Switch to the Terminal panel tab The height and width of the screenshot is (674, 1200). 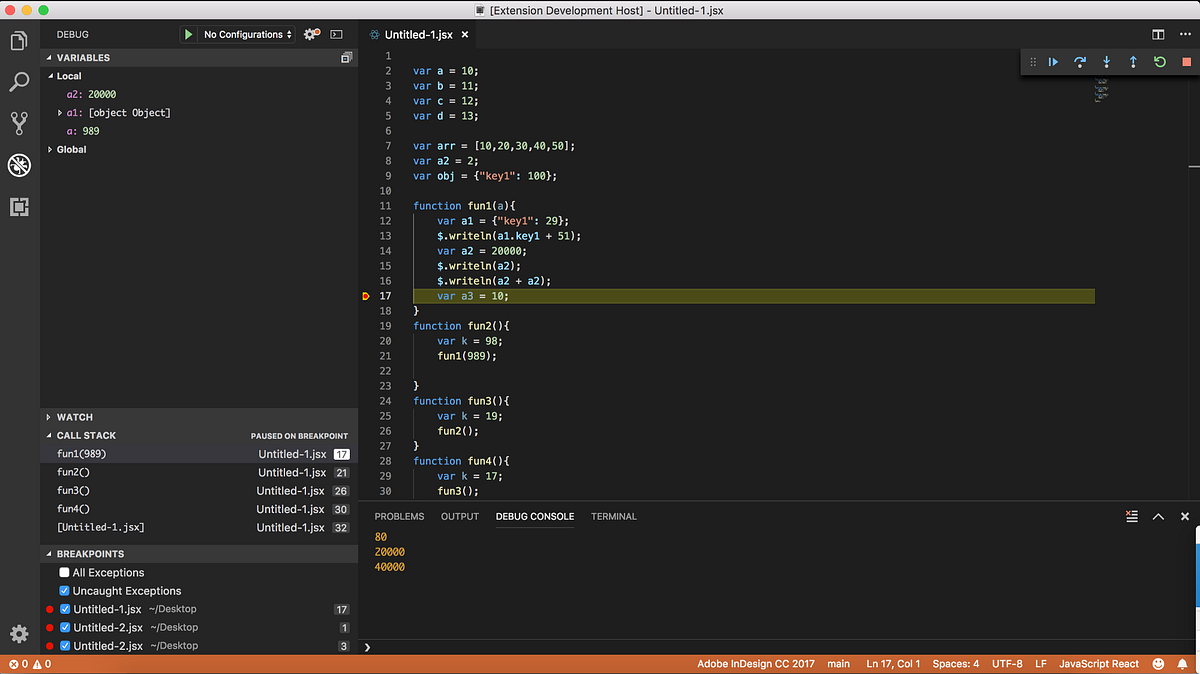click(613, 517)
